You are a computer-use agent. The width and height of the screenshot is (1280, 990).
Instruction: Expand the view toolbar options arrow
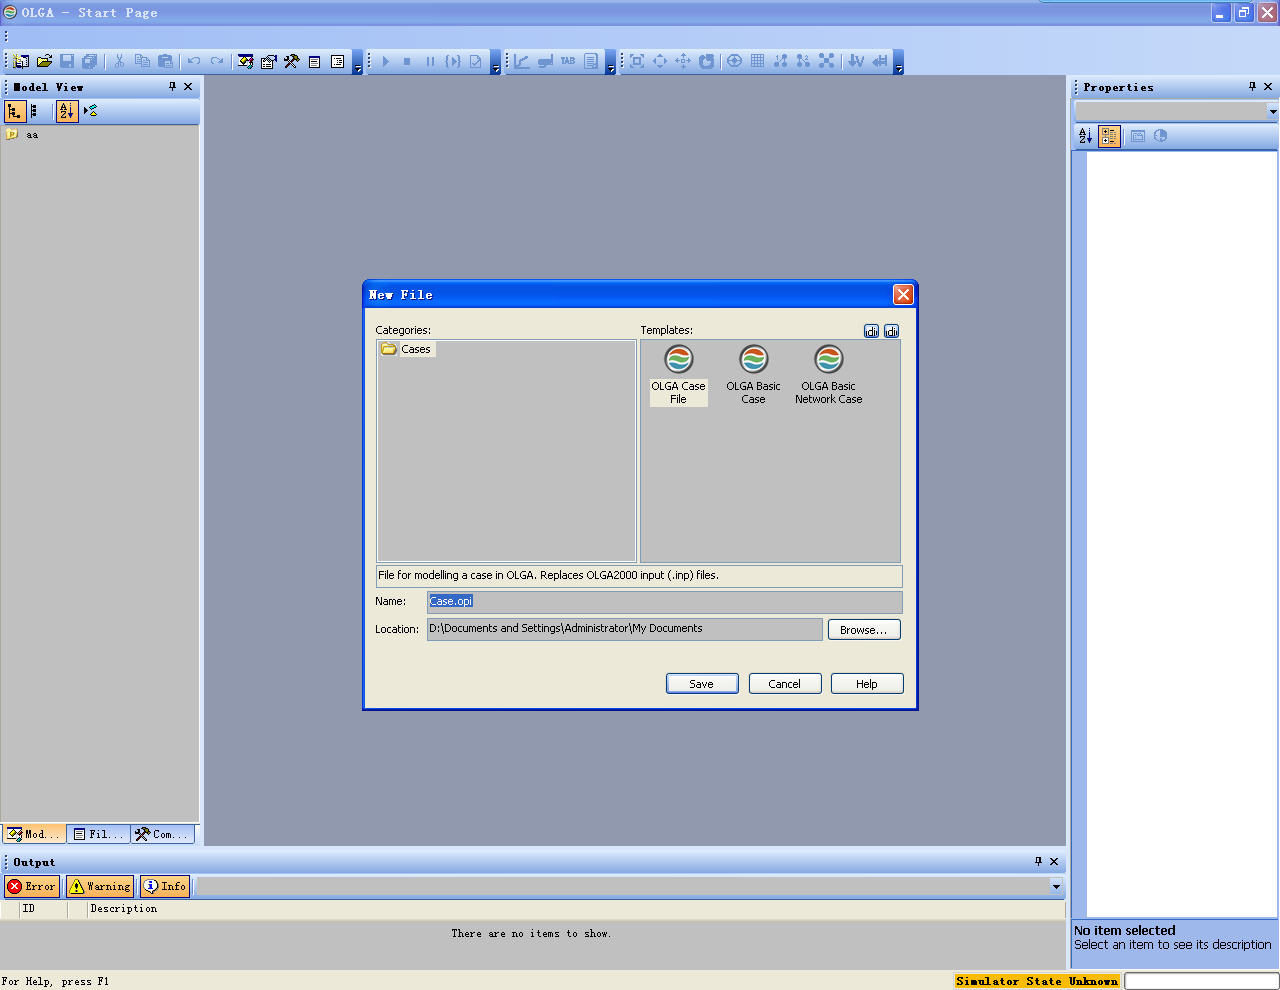tap(899, 63)
